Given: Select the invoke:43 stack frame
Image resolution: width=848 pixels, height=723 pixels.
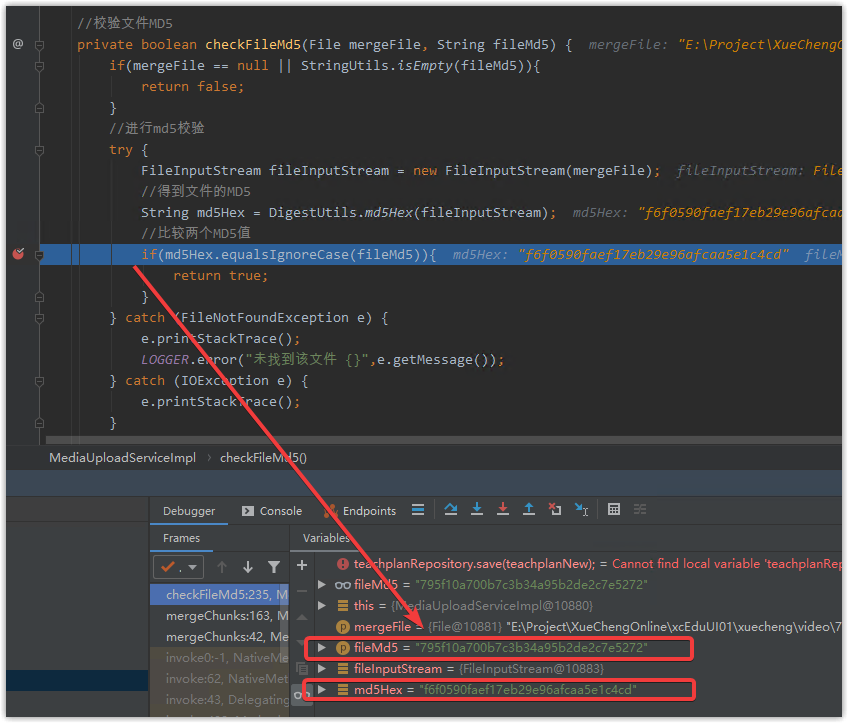Looking at the screenshot, I should [x=219, y=700].
